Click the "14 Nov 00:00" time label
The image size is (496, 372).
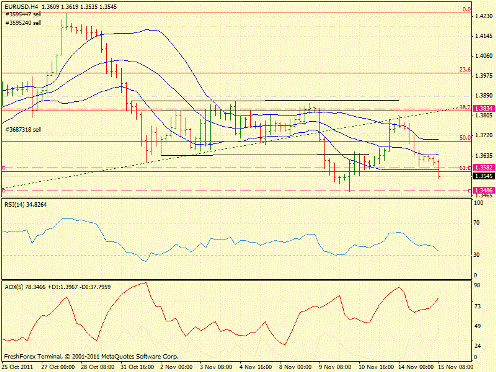tap(415, 367)
